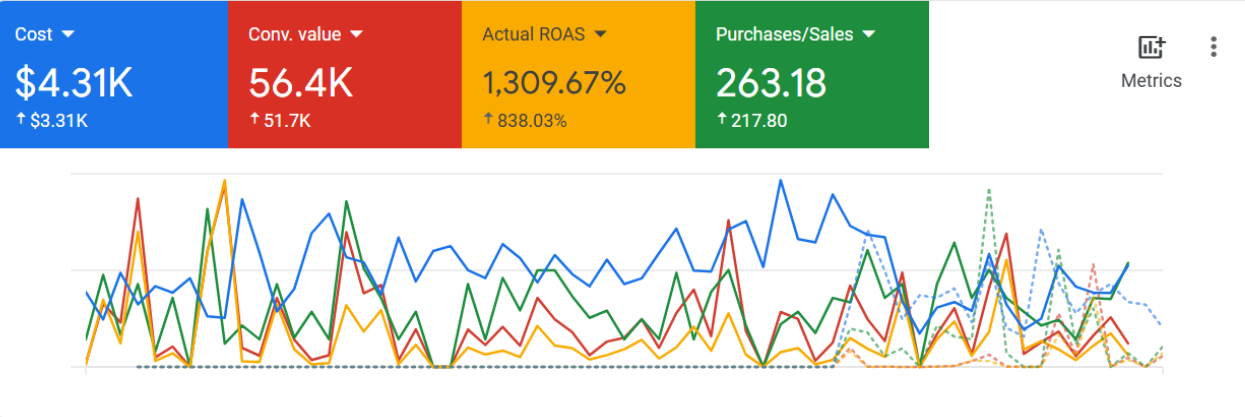Click the $3.31K cost change value
1245x417 pixels.
coord(59,121)
